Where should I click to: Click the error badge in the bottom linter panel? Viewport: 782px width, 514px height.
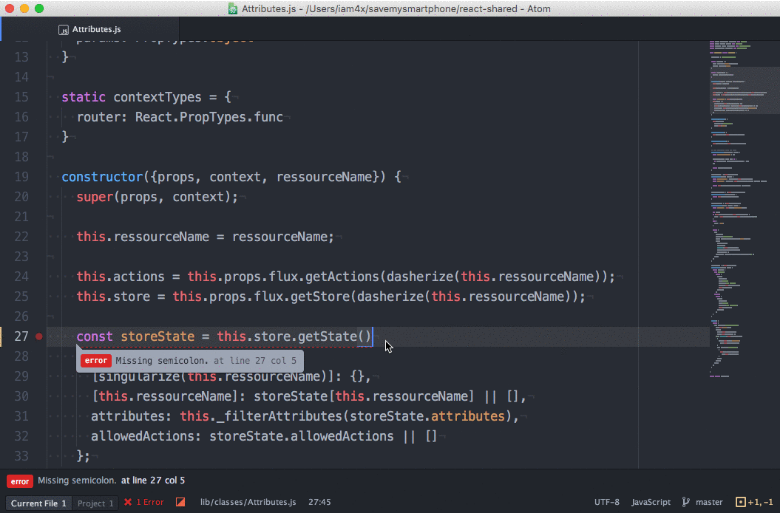[x=19, y=481]
